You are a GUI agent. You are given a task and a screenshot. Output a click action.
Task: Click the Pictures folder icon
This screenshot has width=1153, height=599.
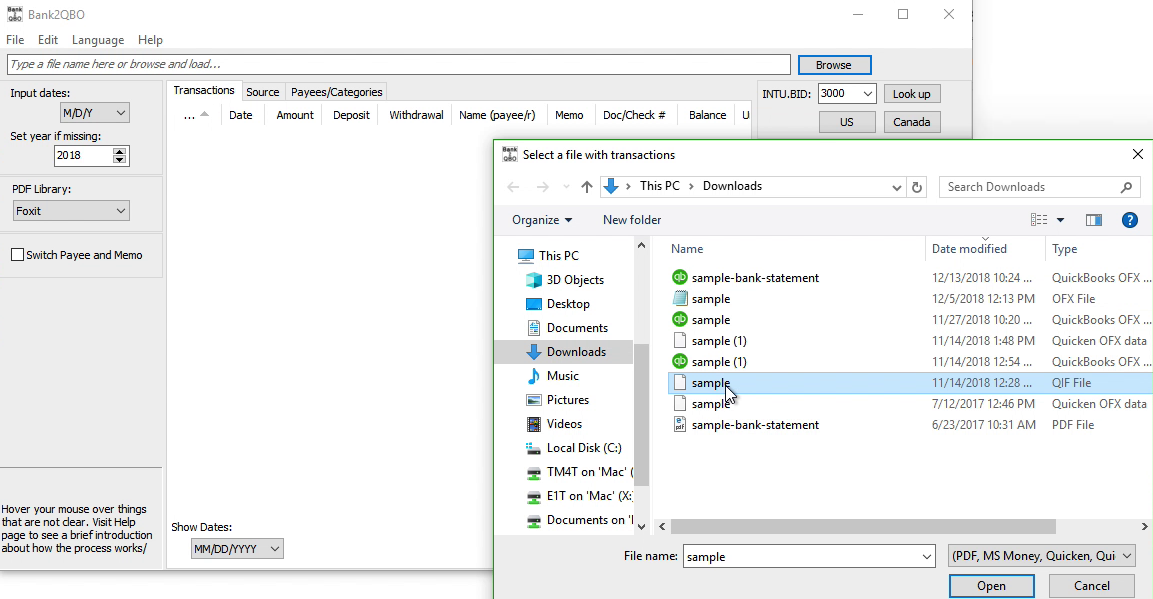534,400
